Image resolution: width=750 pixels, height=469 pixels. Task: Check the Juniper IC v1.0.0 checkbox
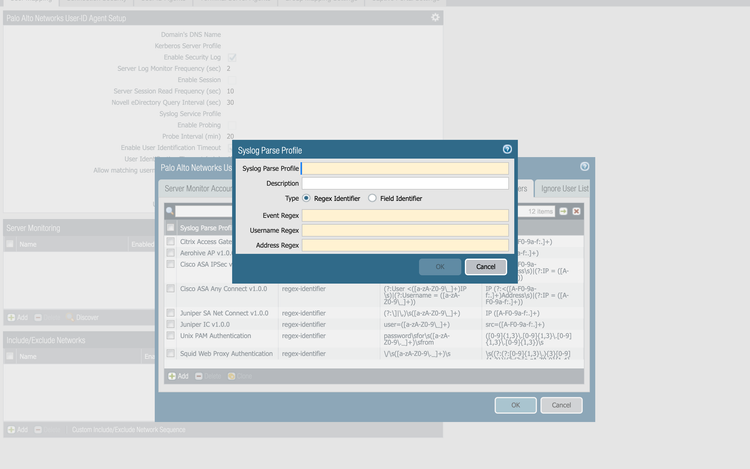170,324
